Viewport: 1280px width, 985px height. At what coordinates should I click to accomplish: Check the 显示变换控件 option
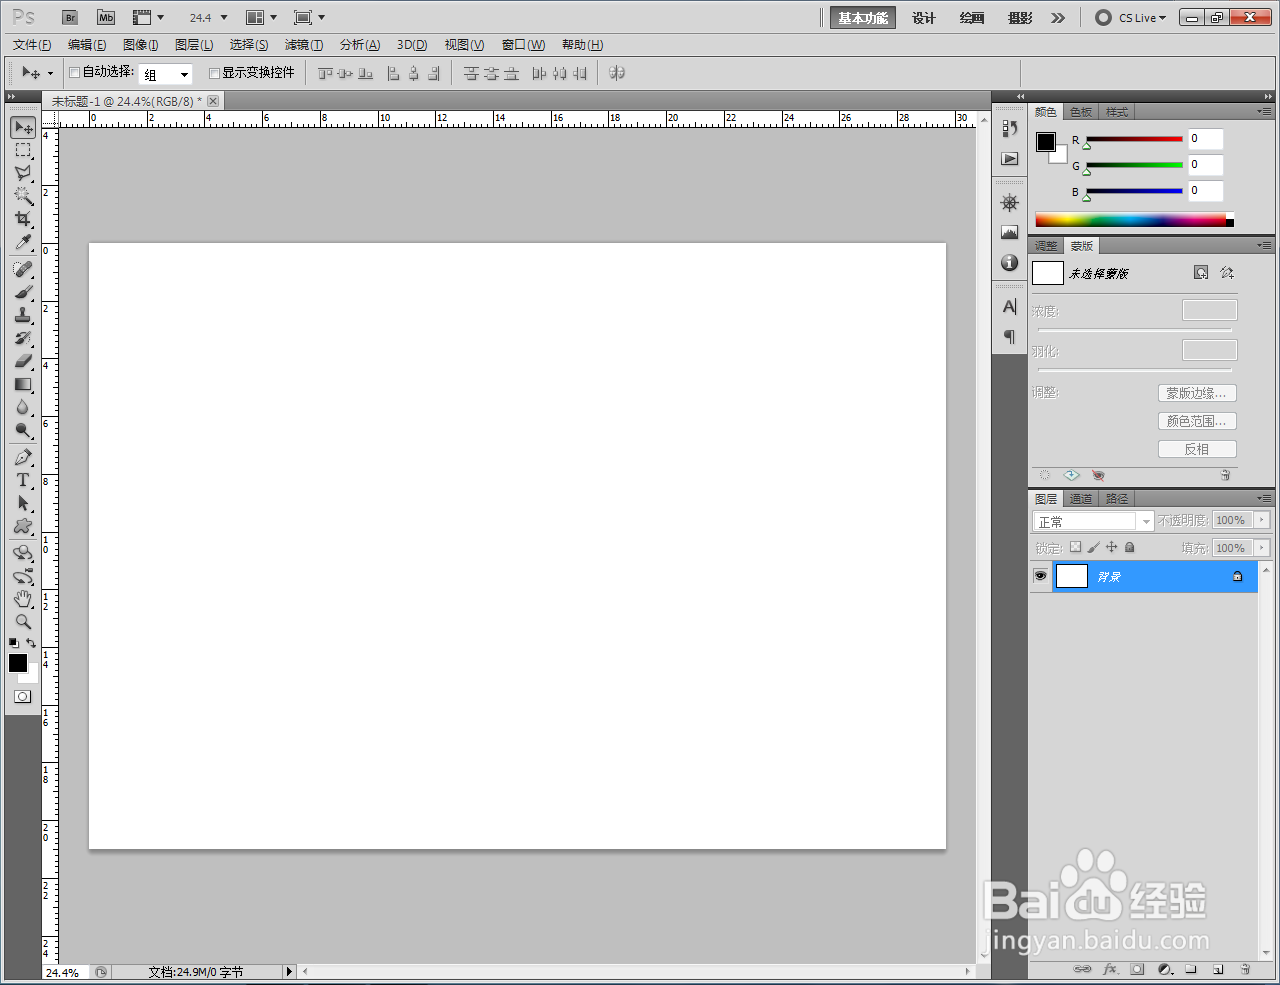tap(214, 73)
